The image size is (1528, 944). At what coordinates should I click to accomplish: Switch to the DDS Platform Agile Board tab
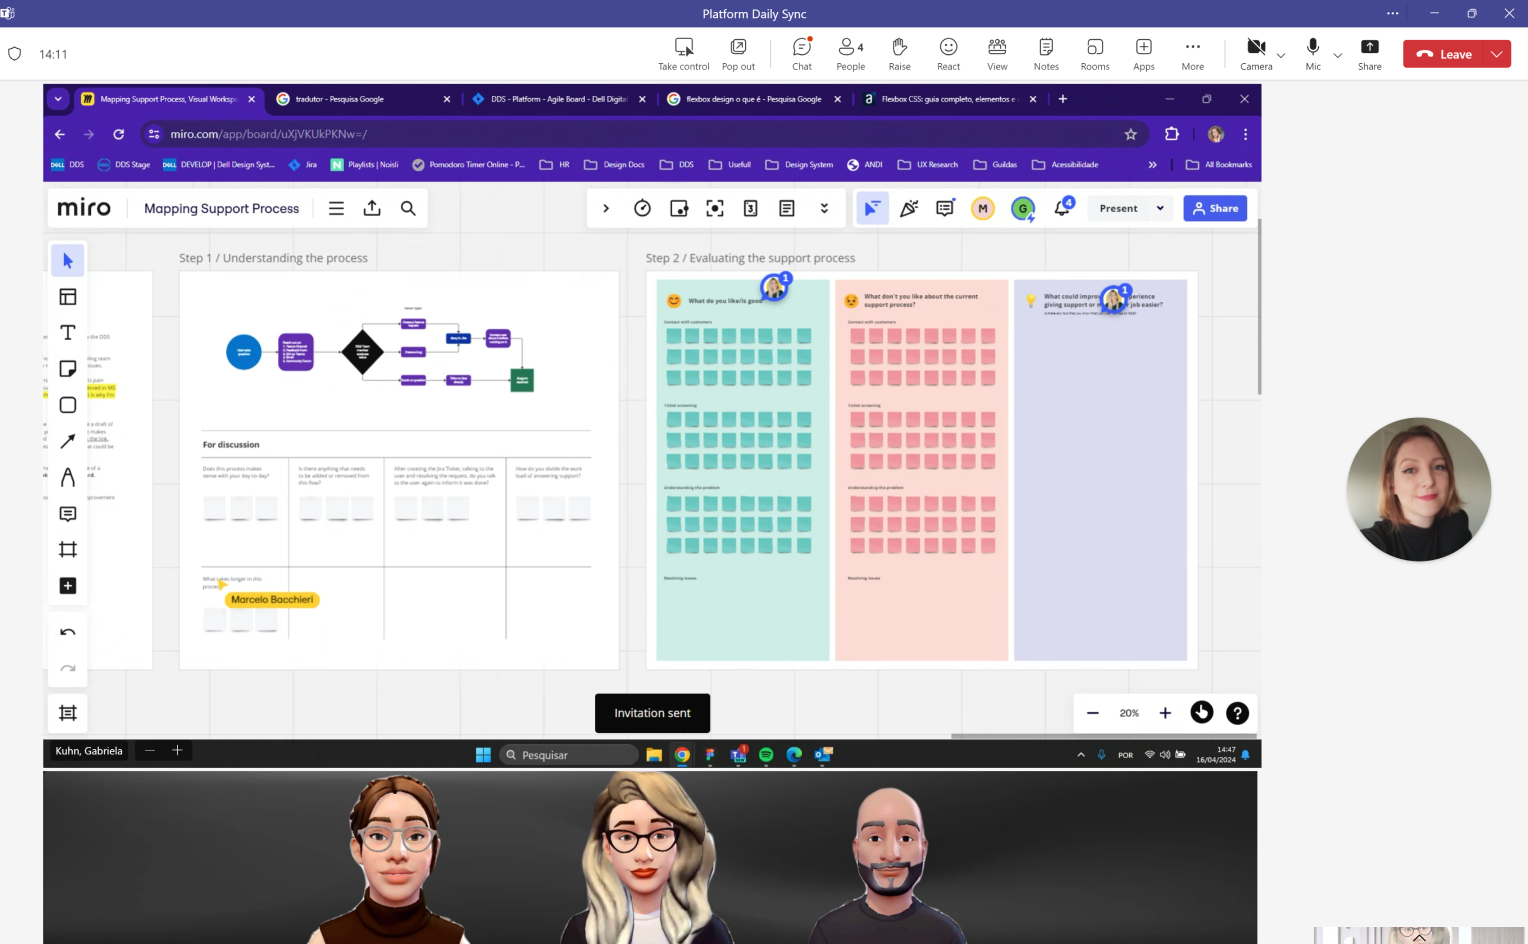pos(558,99)
